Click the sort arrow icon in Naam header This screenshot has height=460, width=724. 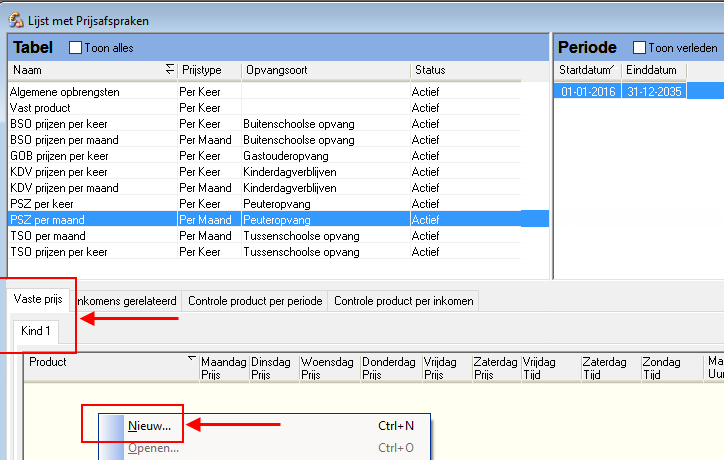coord(169,70)
